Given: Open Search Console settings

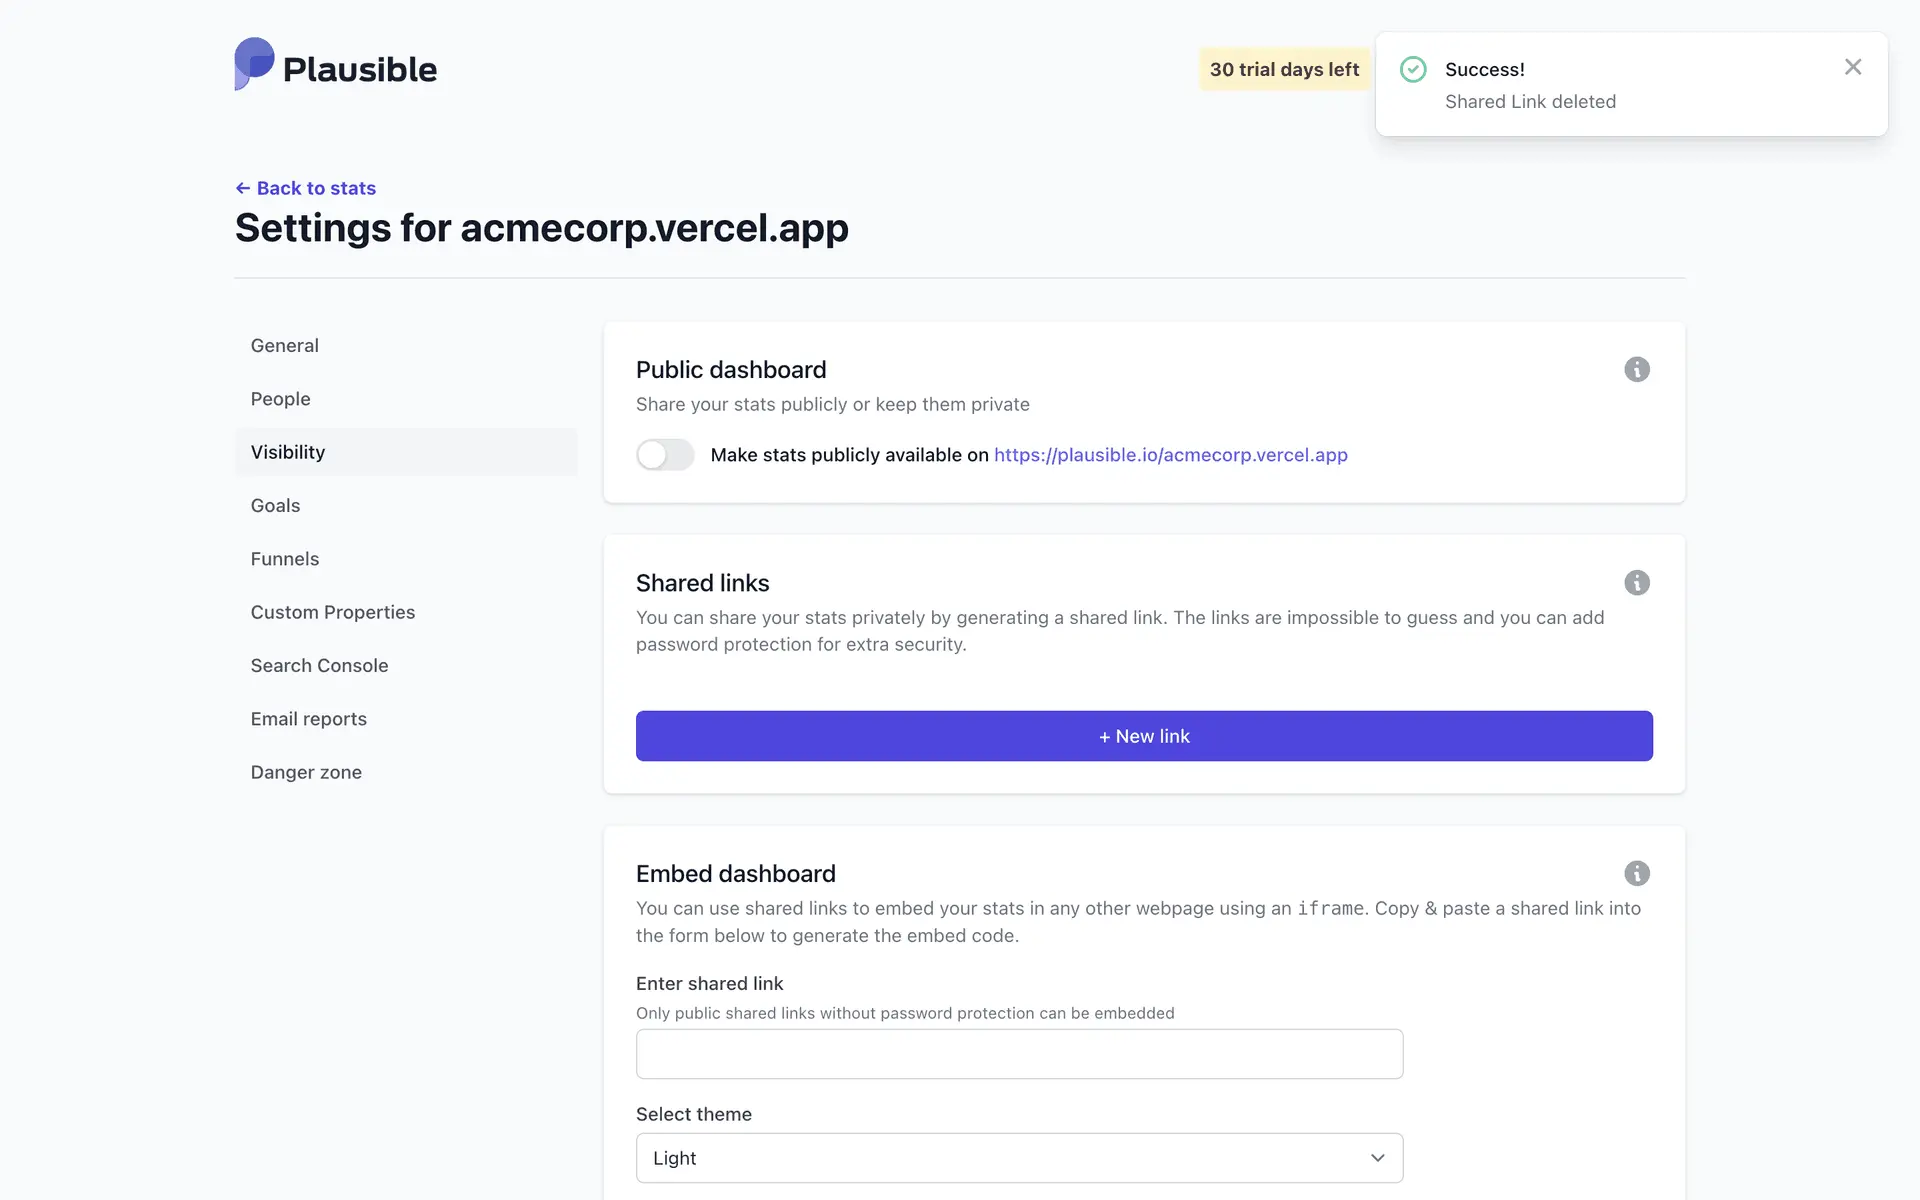Looking at the screenshot, I should (x=320, y=666).
